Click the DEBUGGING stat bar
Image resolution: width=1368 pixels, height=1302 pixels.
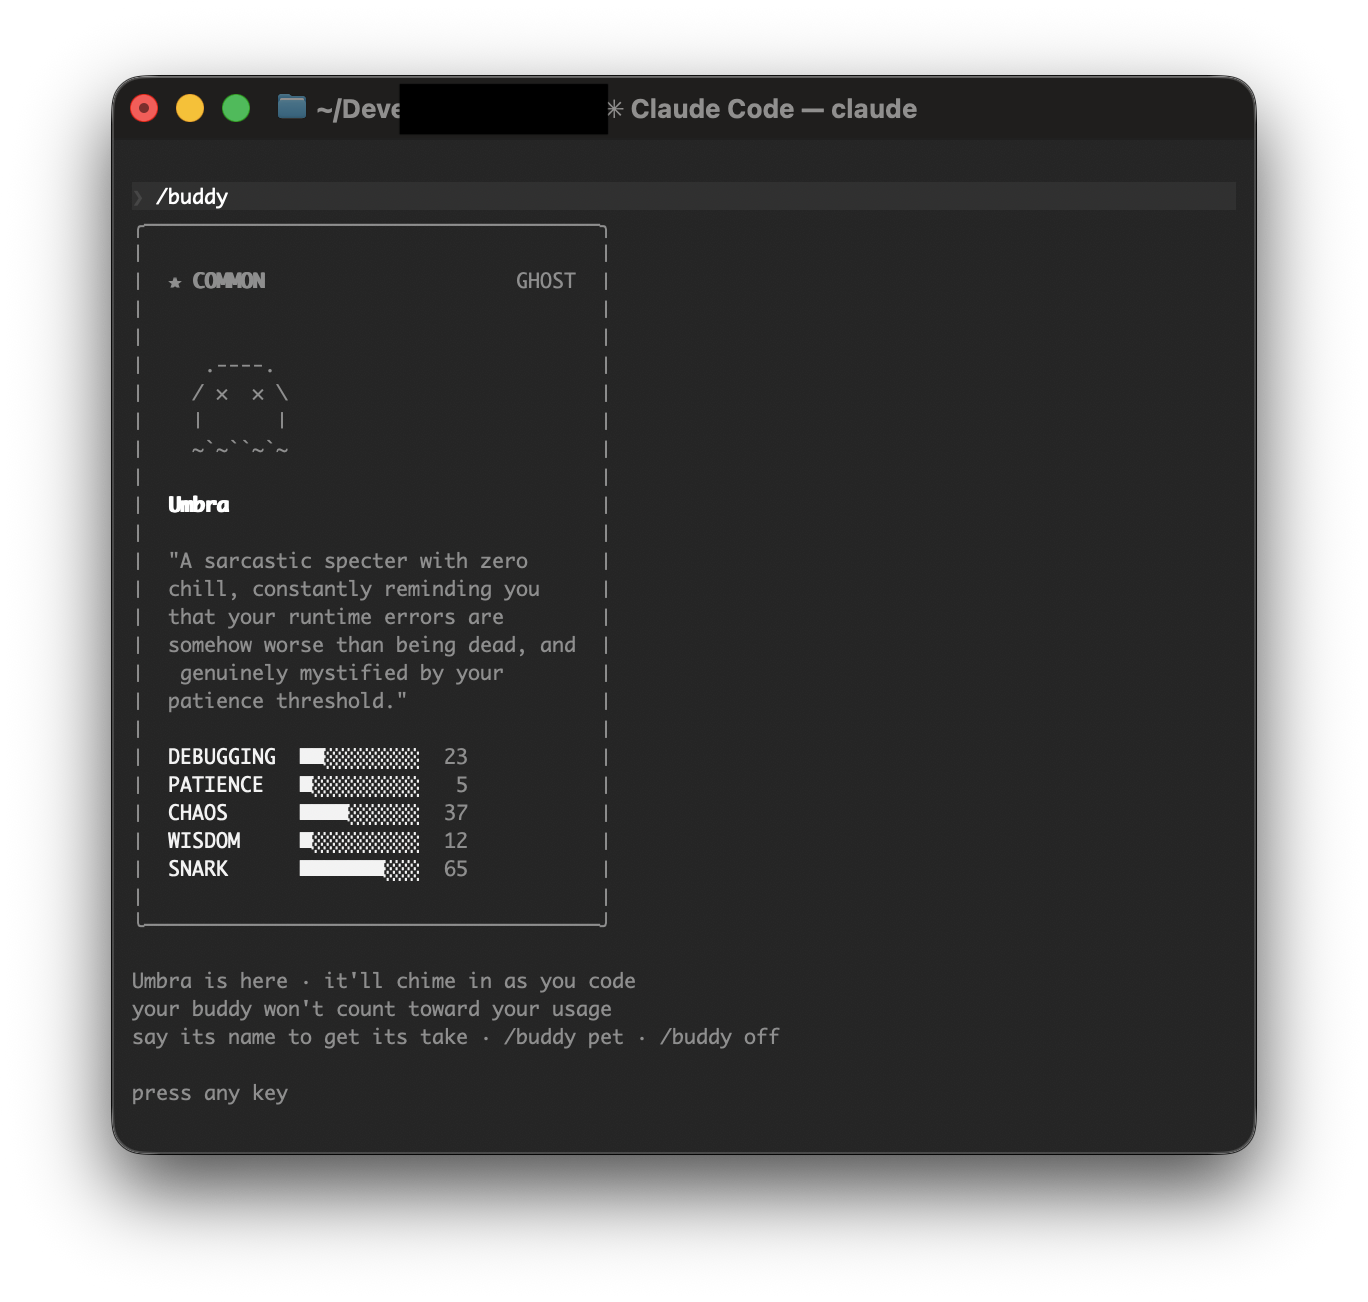(x=359, y=757)
